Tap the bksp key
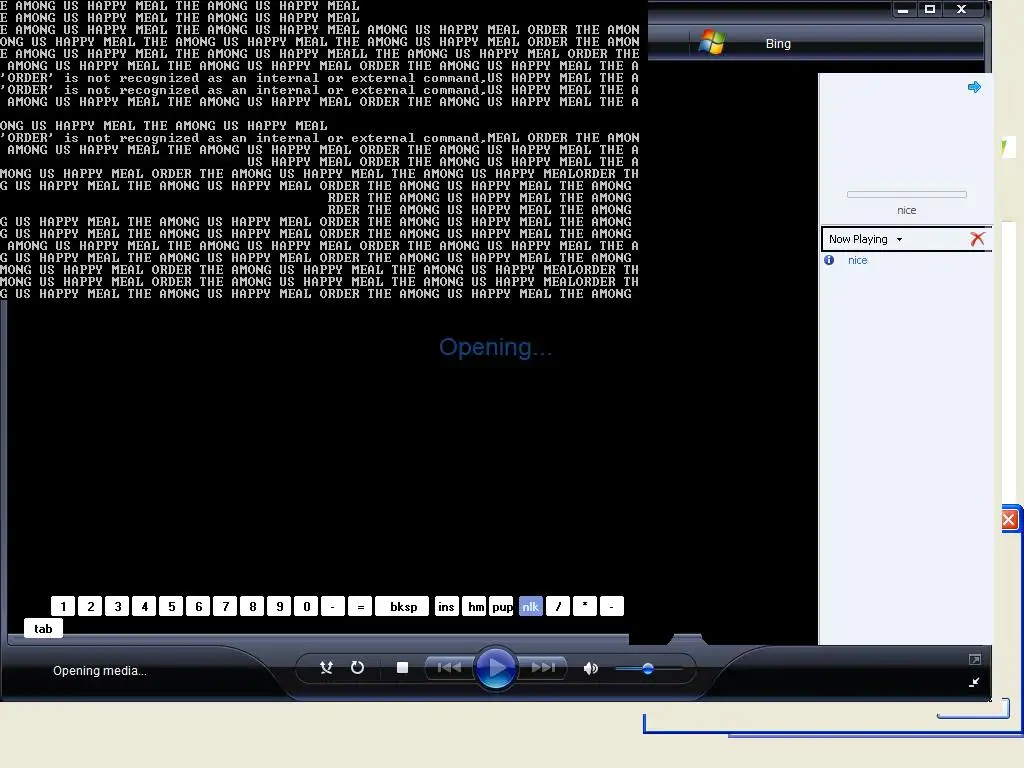The height and width of the screenshot is (768, 1024). (x=402, y=606)
